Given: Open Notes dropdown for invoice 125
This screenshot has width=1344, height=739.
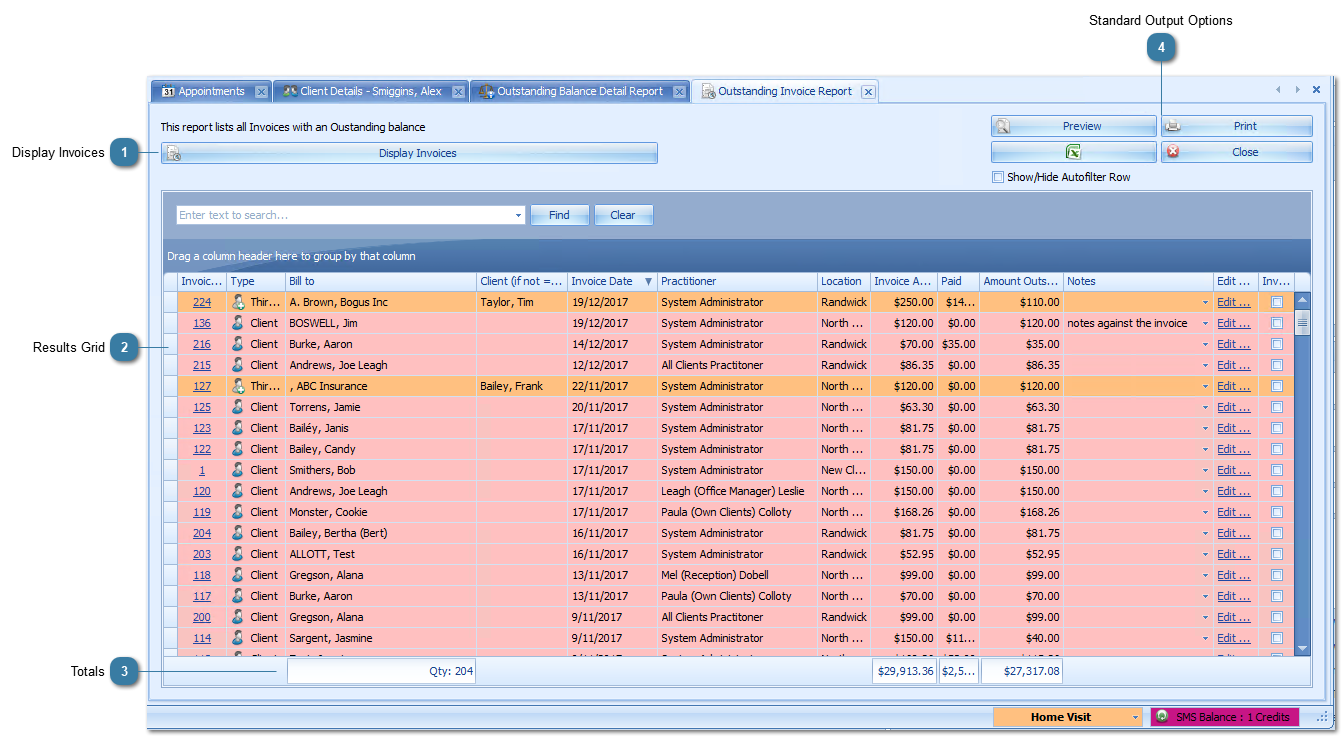Looking at the screenshot, I should point(1205,407).
